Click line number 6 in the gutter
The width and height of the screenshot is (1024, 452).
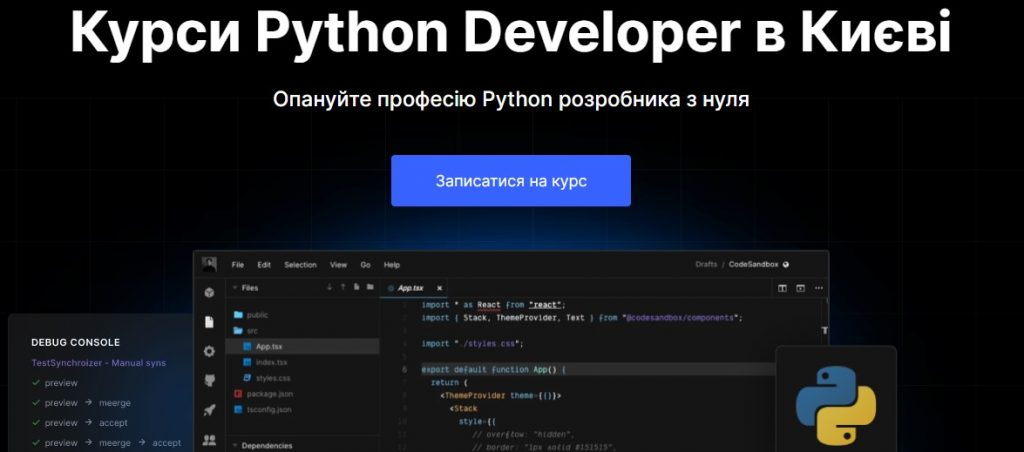[405, 370]
